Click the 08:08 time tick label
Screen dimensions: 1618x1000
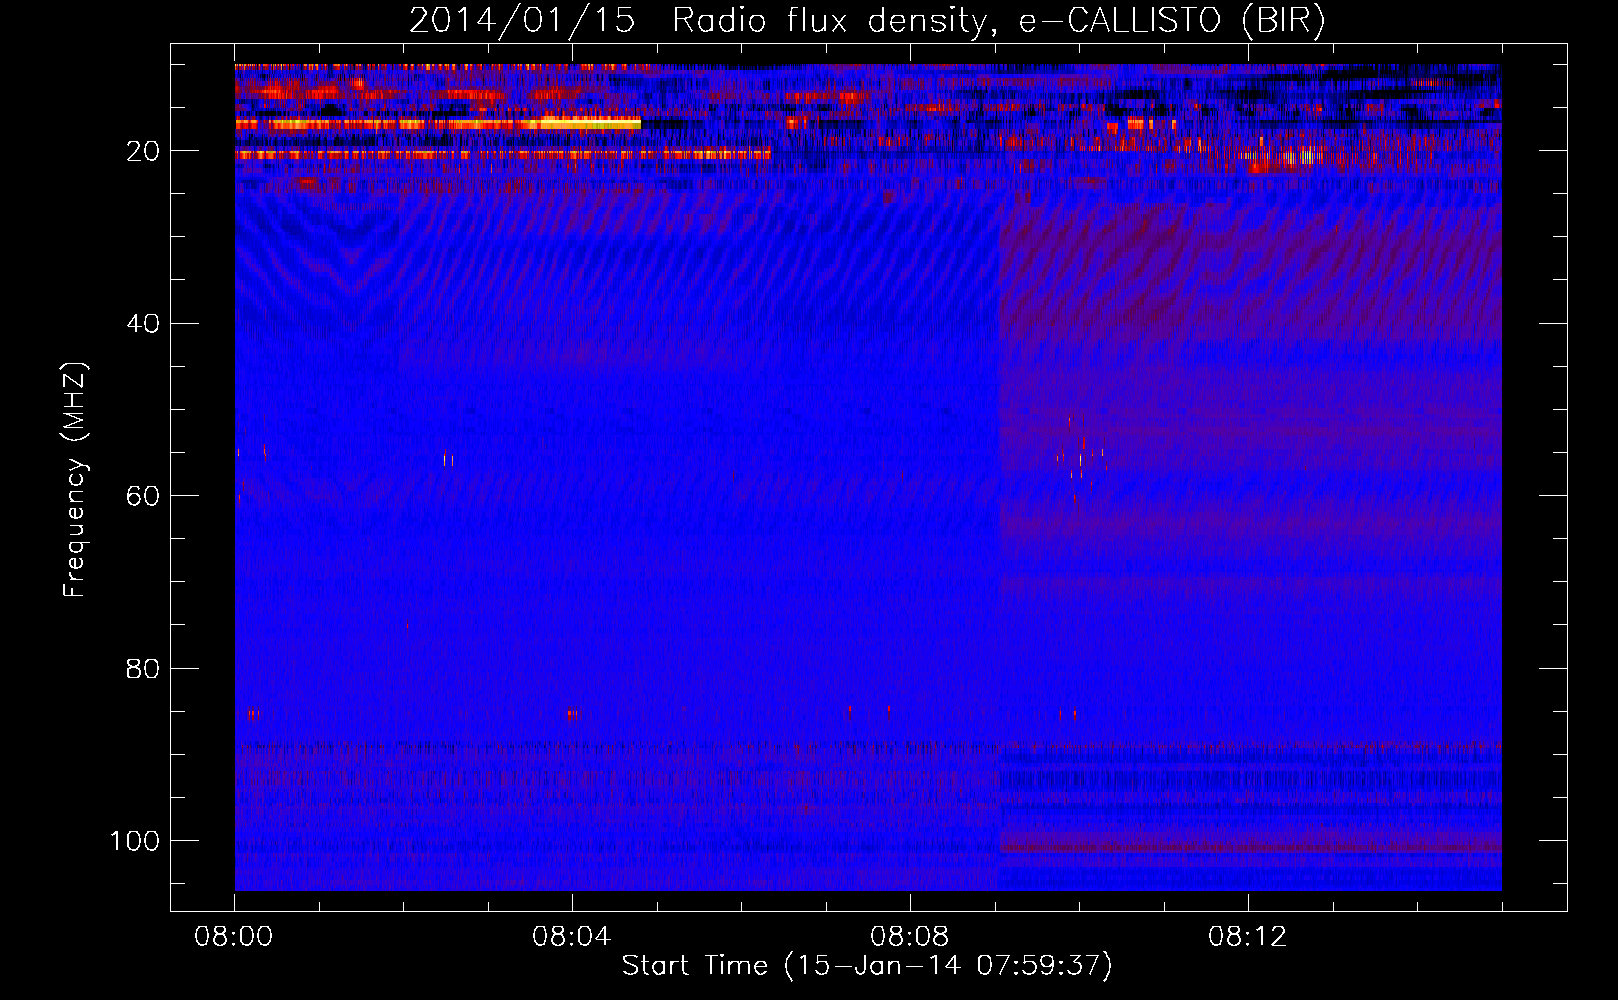coord(910,937)
